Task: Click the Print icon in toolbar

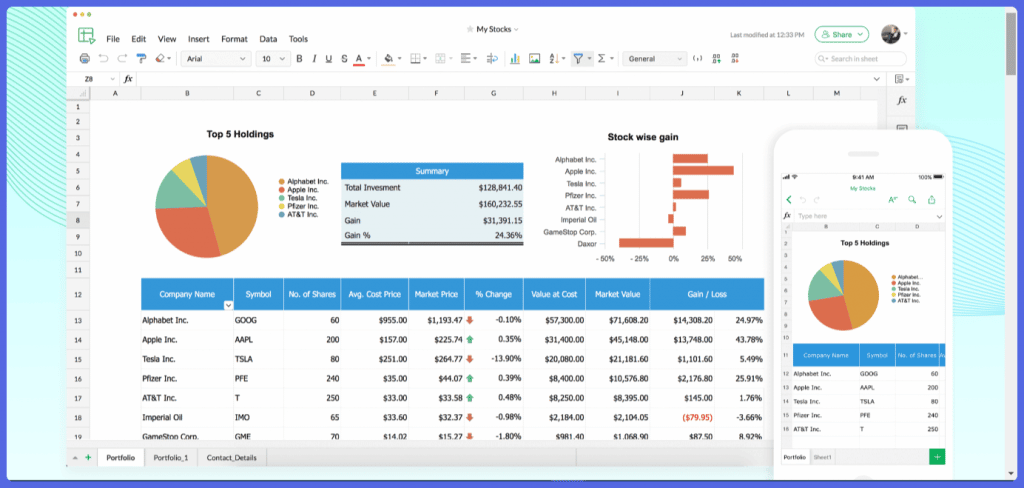Action: click(84, 59)
